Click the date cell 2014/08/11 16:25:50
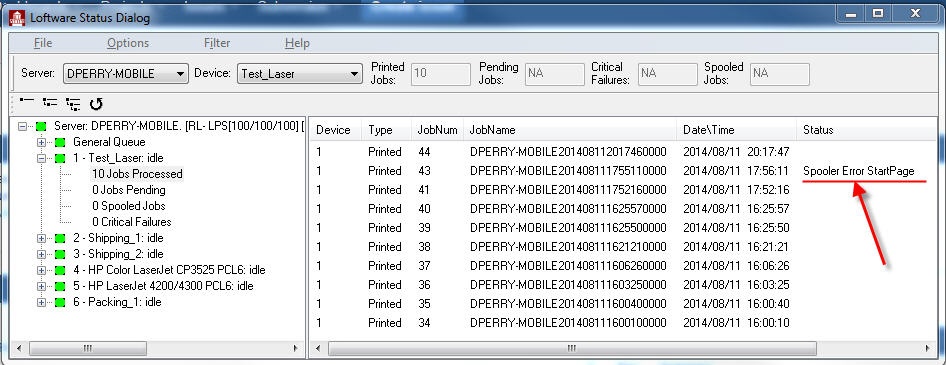The width and height of the screenshot is (946, 365). point(736,228)
